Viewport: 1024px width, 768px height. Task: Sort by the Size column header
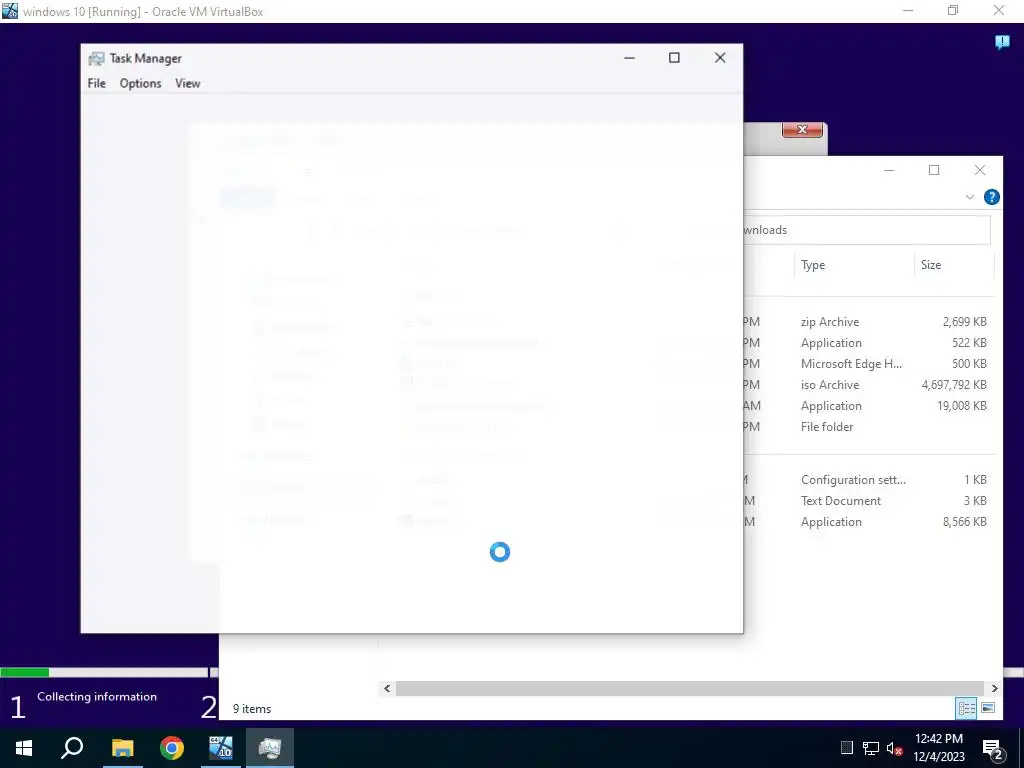954,264
